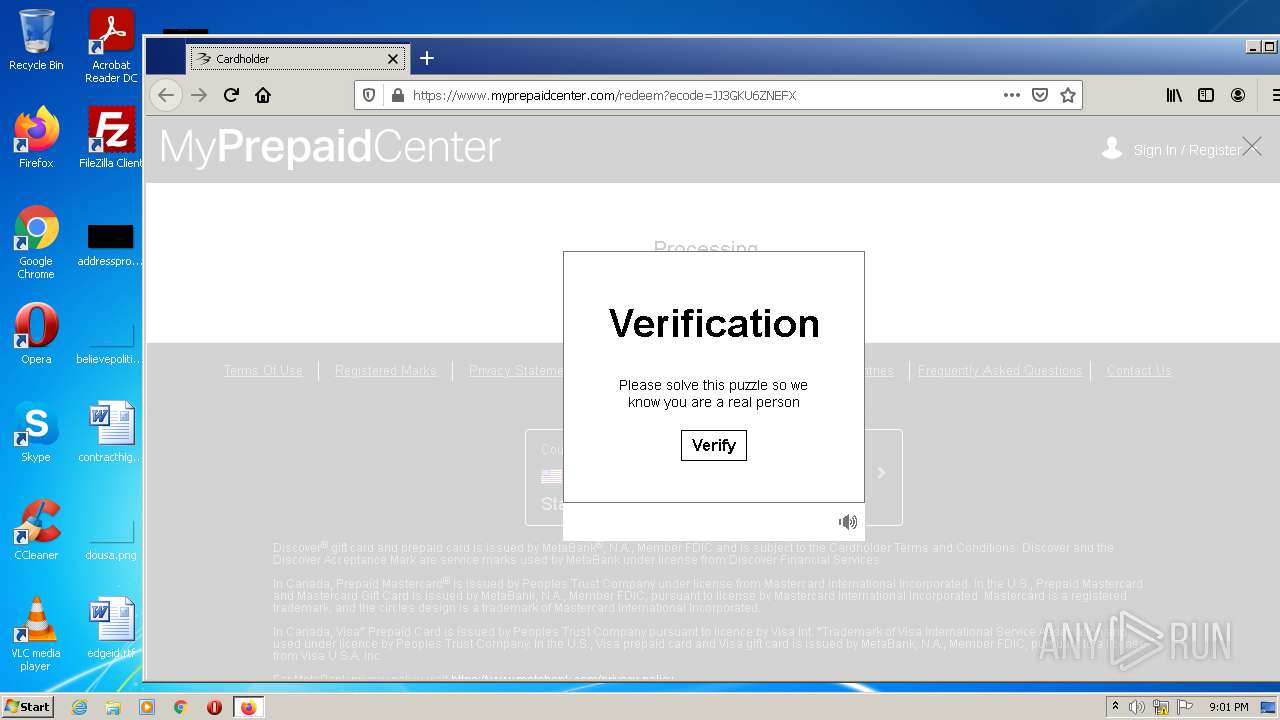The width and height of the screenshot is (1280, 720).
Task: Go to the Firefox home page
Action: pyautogui.click(x=263, y=95)
